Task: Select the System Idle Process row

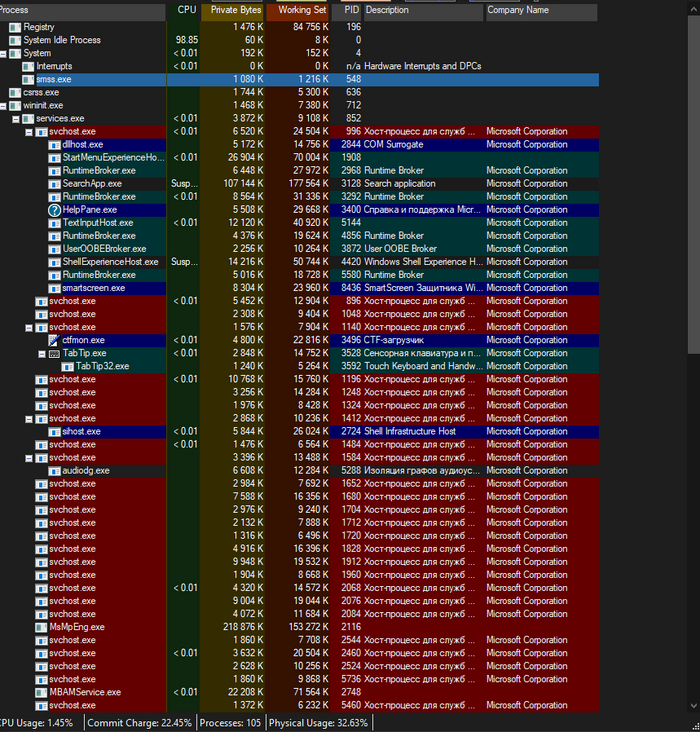Action: [x=62, y=40]
